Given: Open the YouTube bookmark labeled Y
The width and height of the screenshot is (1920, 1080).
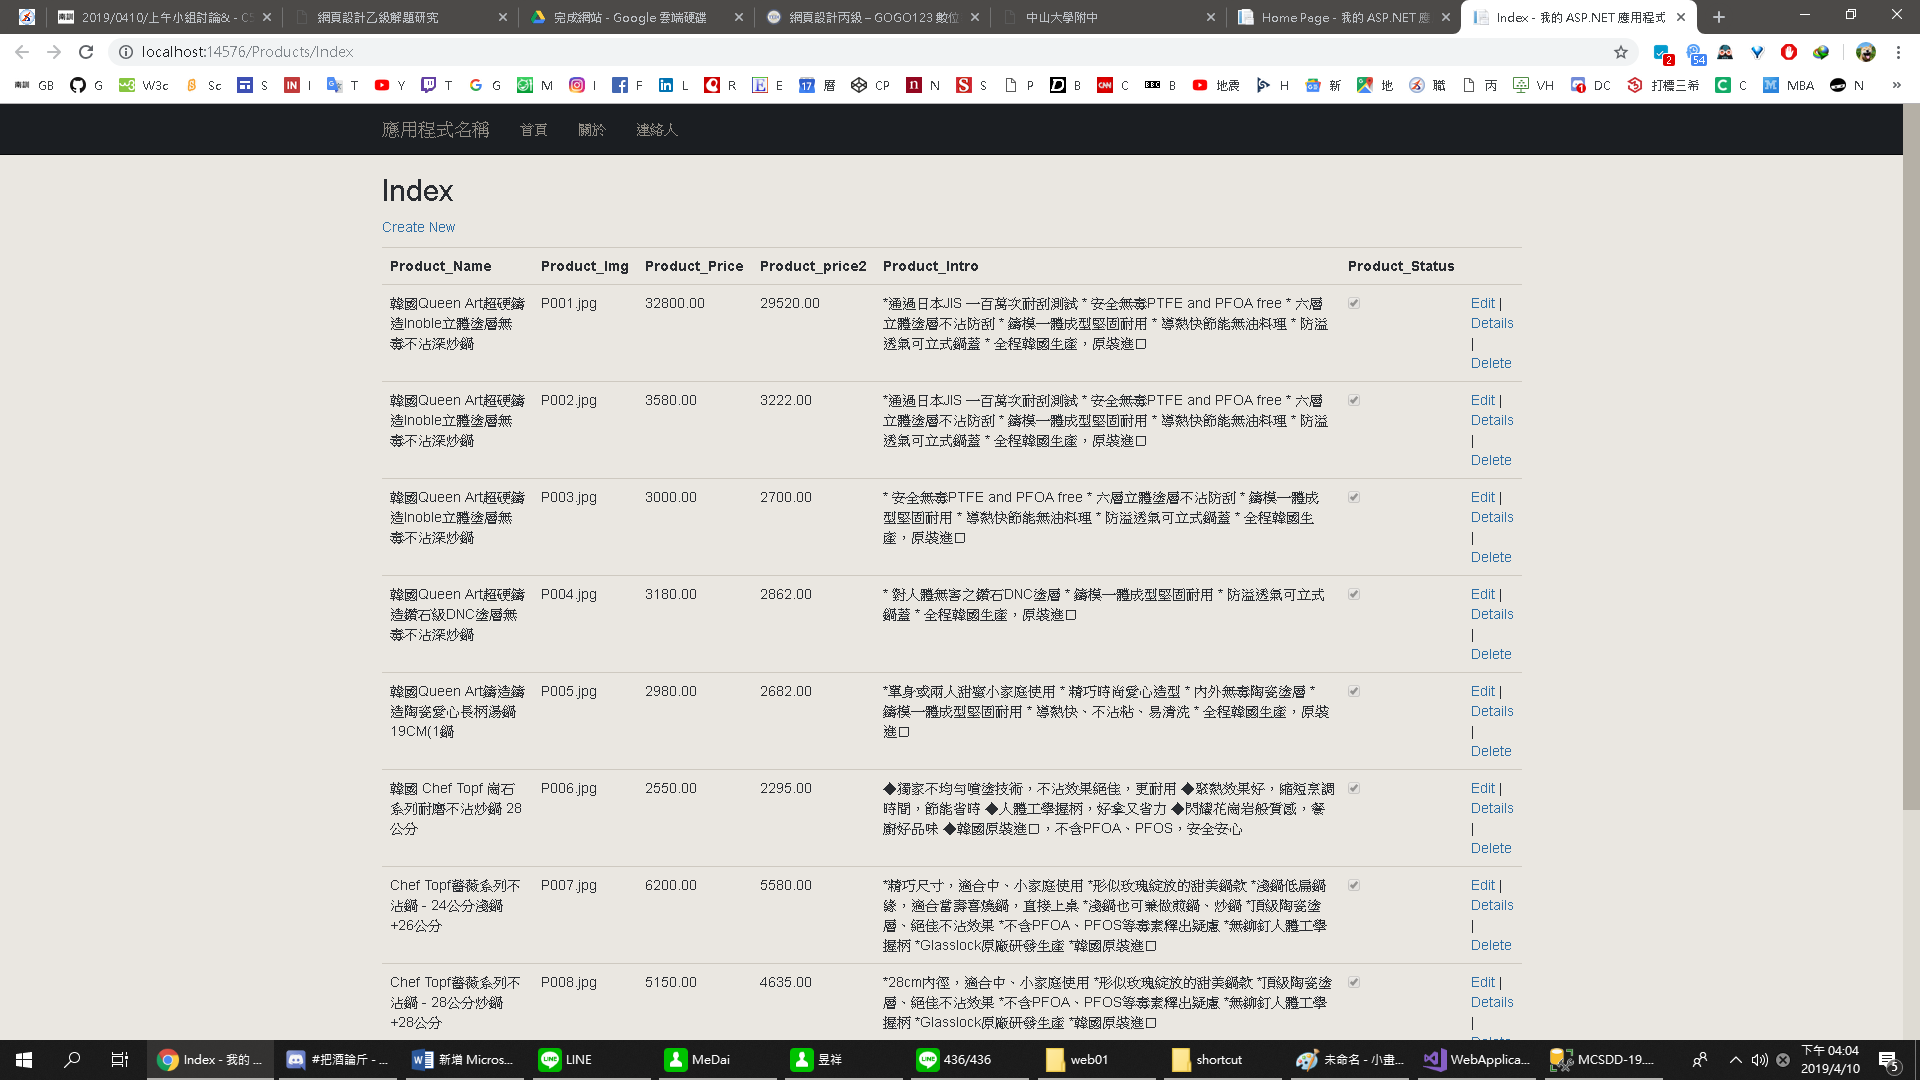Looking at the screenshot, I should tap(390, 85).
